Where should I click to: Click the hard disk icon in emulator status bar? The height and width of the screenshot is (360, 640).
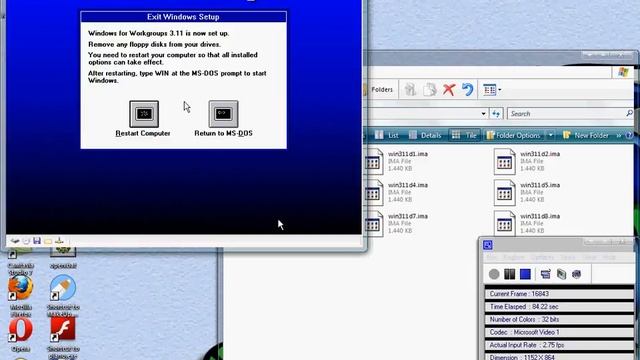(x=15, y=241)
